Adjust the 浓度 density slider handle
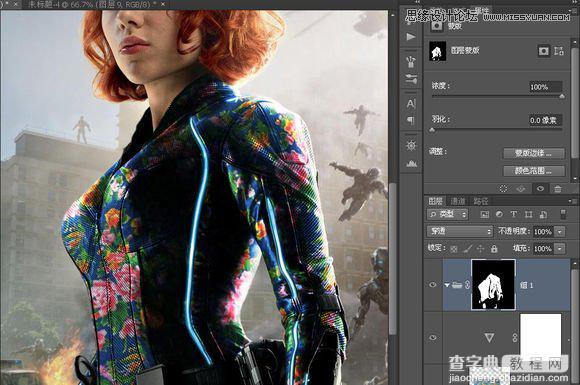Screen dimensions: 580x385 (562, 96)
